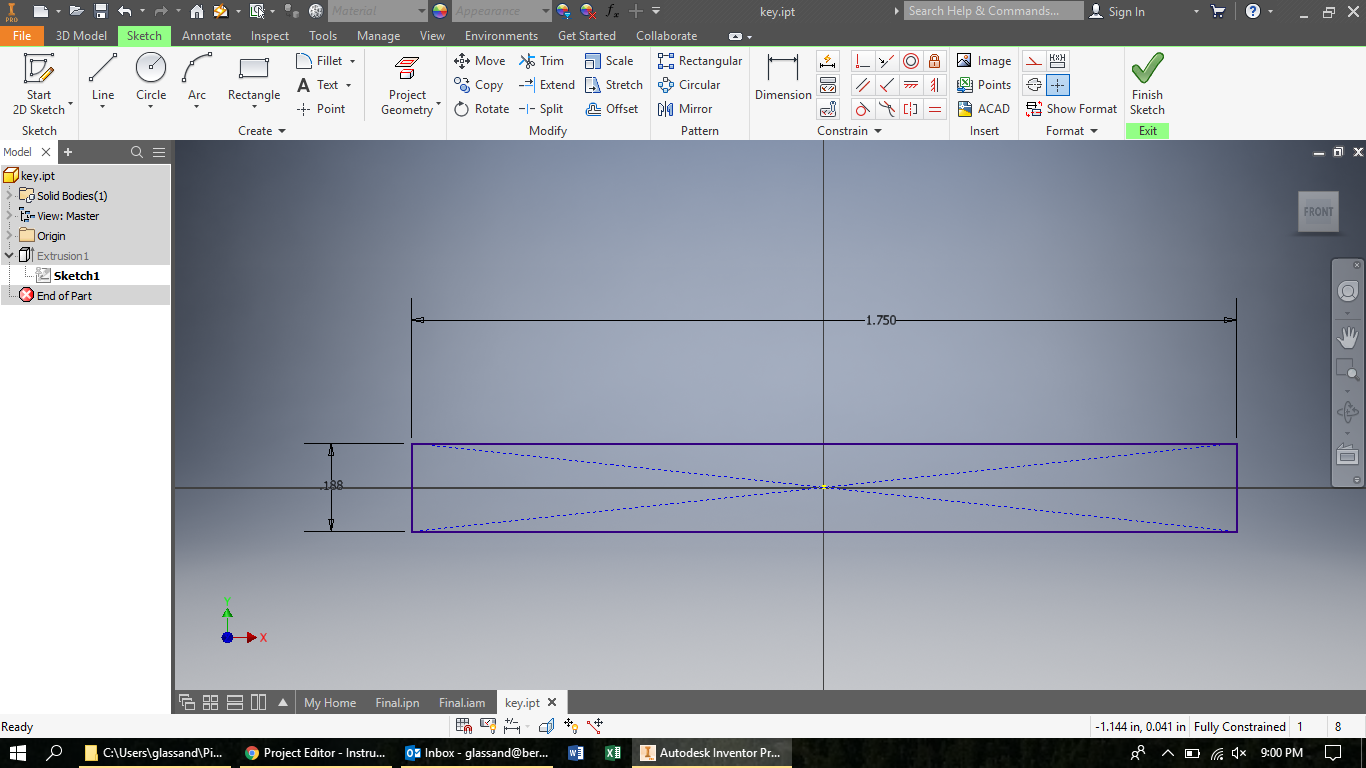Image resolution: width=1366 pixels, height=768 pixels.
Task: Select the Rectangle sketch tool
Action: pyautogui.click(x=254, y=77)
